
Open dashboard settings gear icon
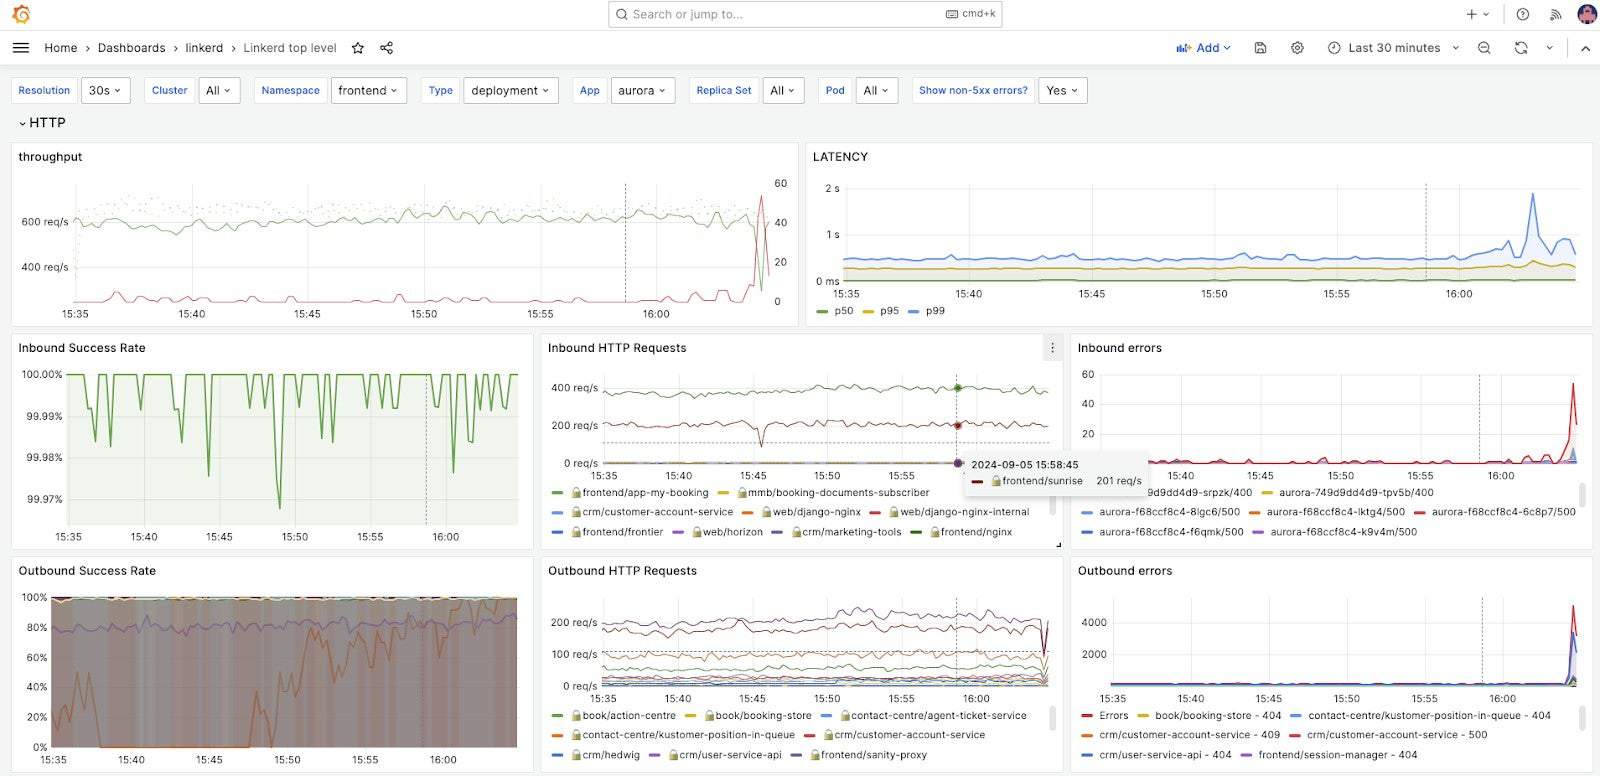pyautogui.click(x=1297, y=48)
